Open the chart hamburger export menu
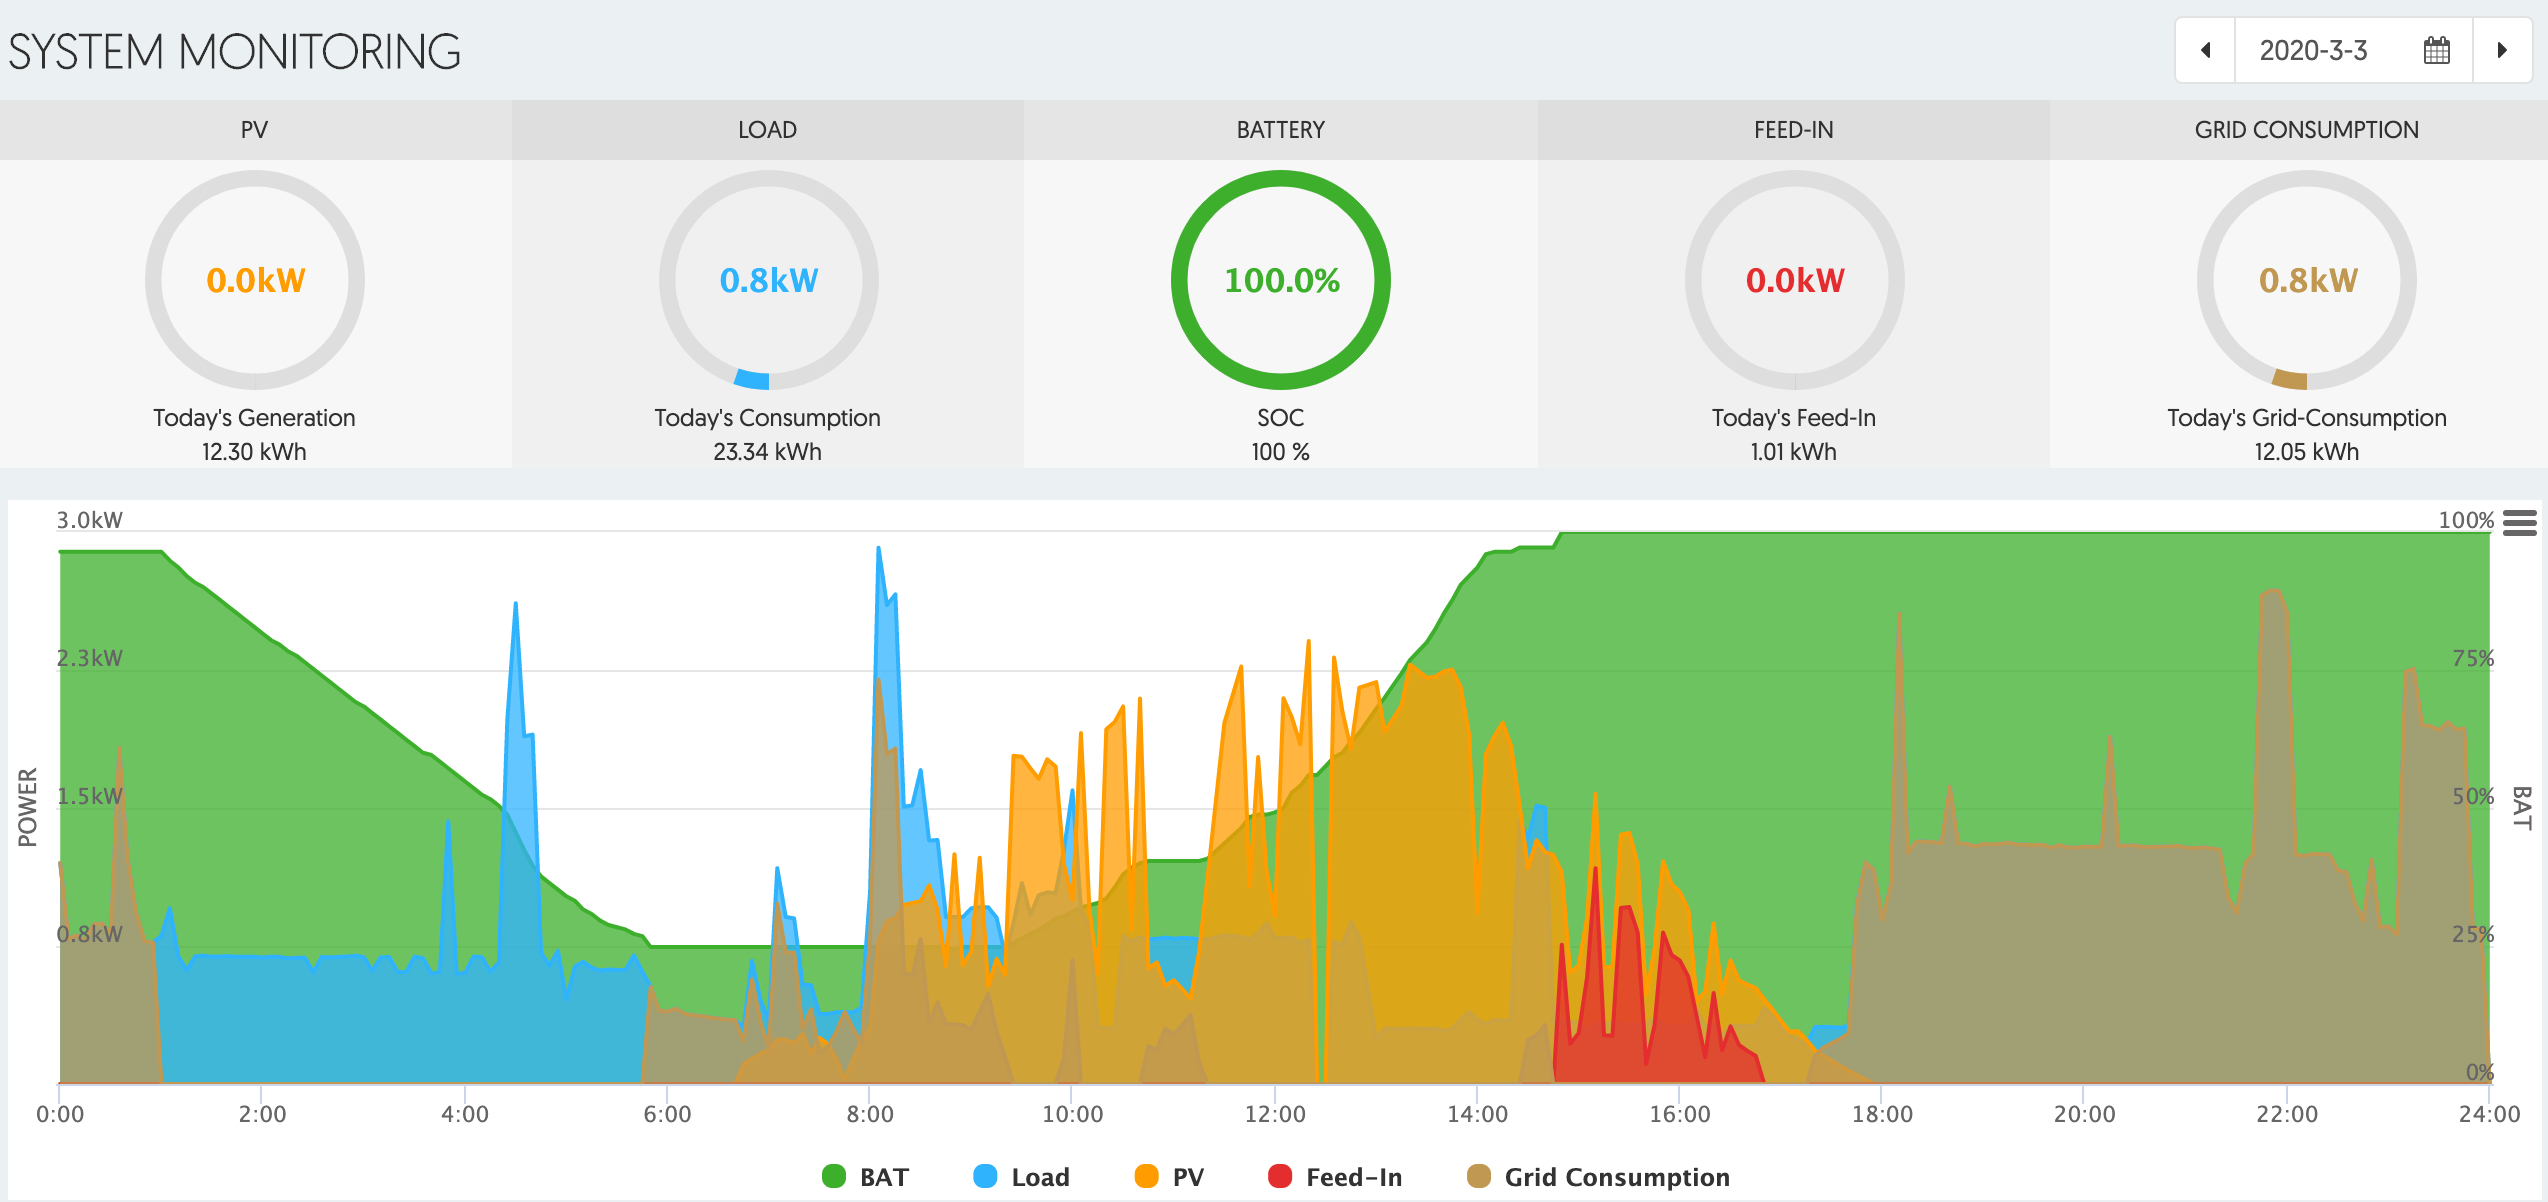The image size is (2548, 1202). (2520, 522)
